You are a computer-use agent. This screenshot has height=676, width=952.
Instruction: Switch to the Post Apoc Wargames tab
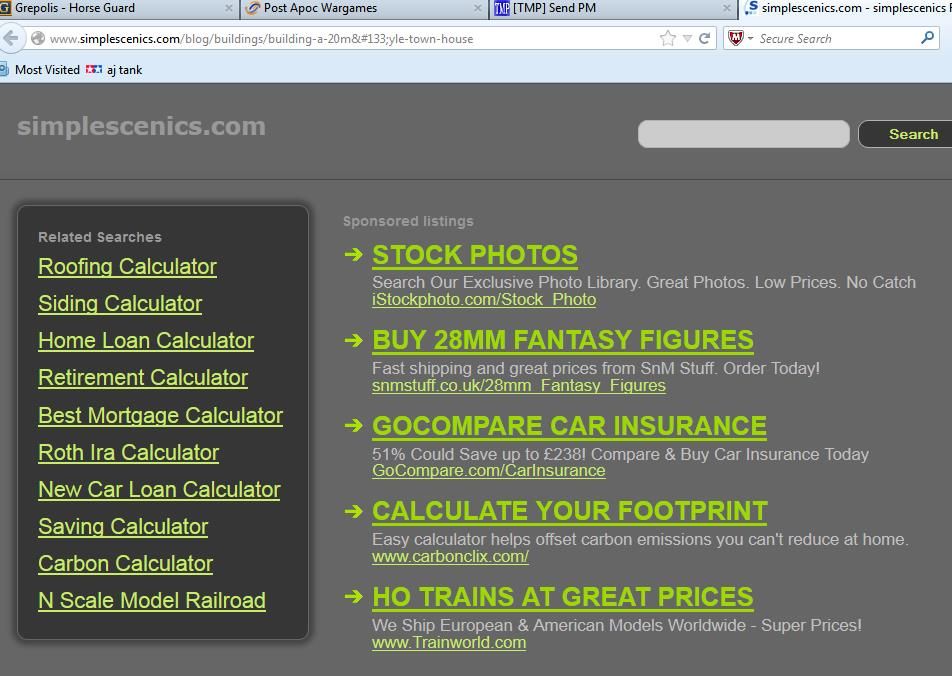pyautogui.click(x=320, y=8)
